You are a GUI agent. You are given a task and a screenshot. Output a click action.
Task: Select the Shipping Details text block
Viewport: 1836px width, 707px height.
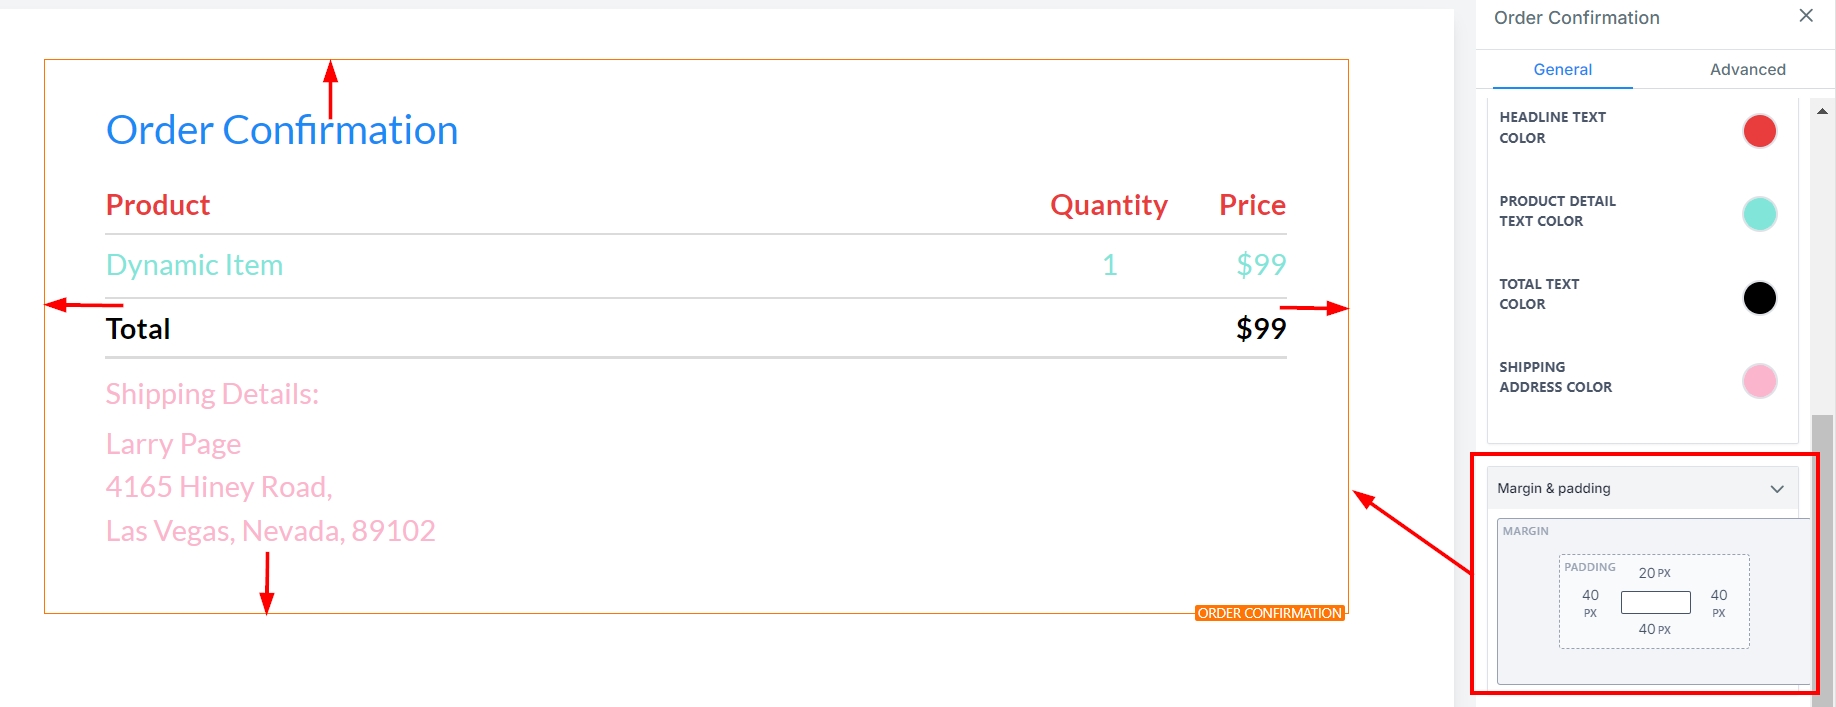212,394
